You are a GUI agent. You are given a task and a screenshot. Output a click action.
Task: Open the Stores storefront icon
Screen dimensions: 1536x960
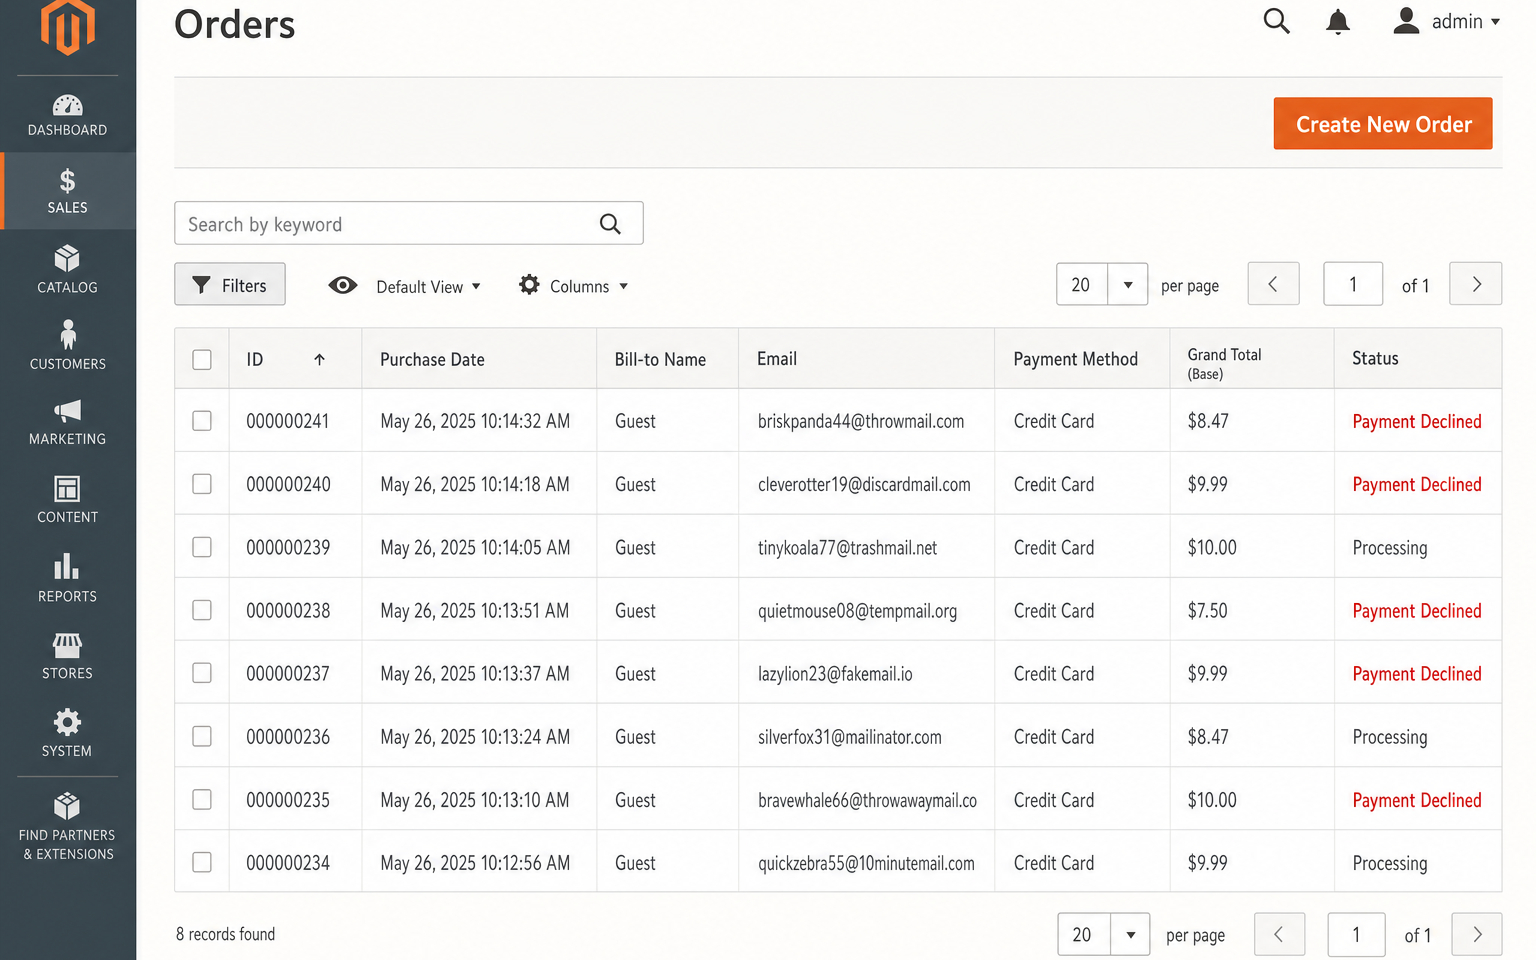click(67, 645)
